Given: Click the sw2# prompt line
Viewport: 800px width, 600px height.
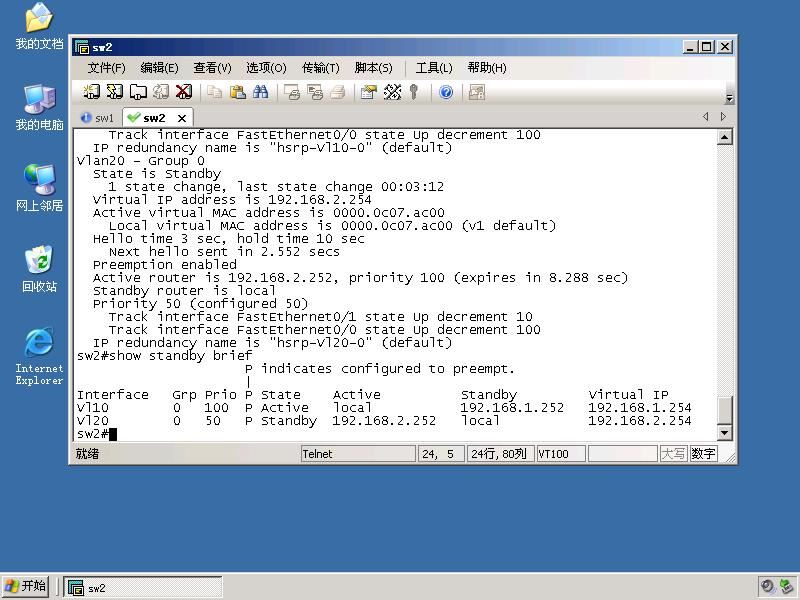Looking at the screenshot, I should point(97,434).
